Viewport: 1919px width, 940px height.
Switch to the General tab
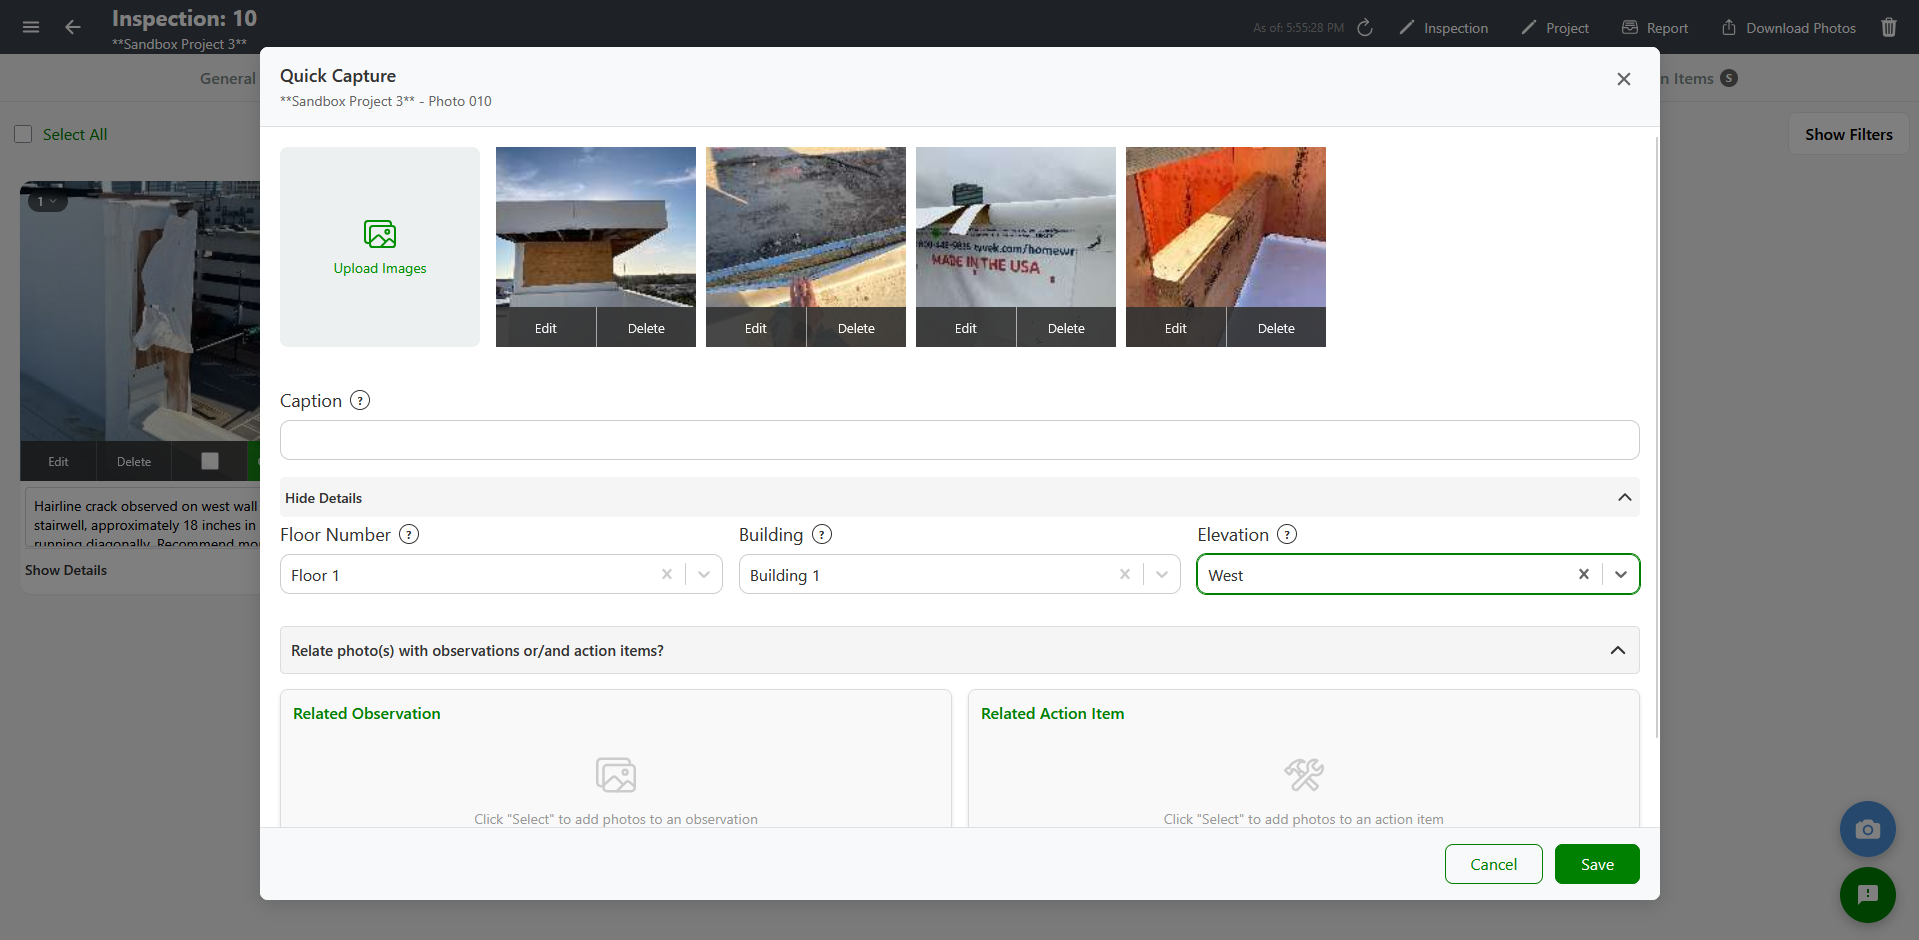[x=228, y=78]
